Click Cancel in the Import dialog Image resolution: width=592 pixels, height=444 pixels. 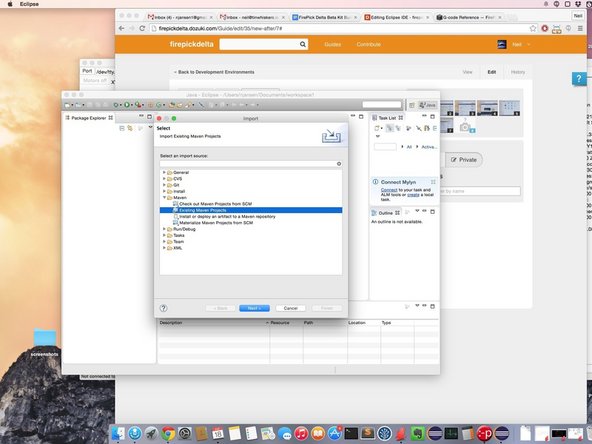pyautogui.click(x=290, y=308)
